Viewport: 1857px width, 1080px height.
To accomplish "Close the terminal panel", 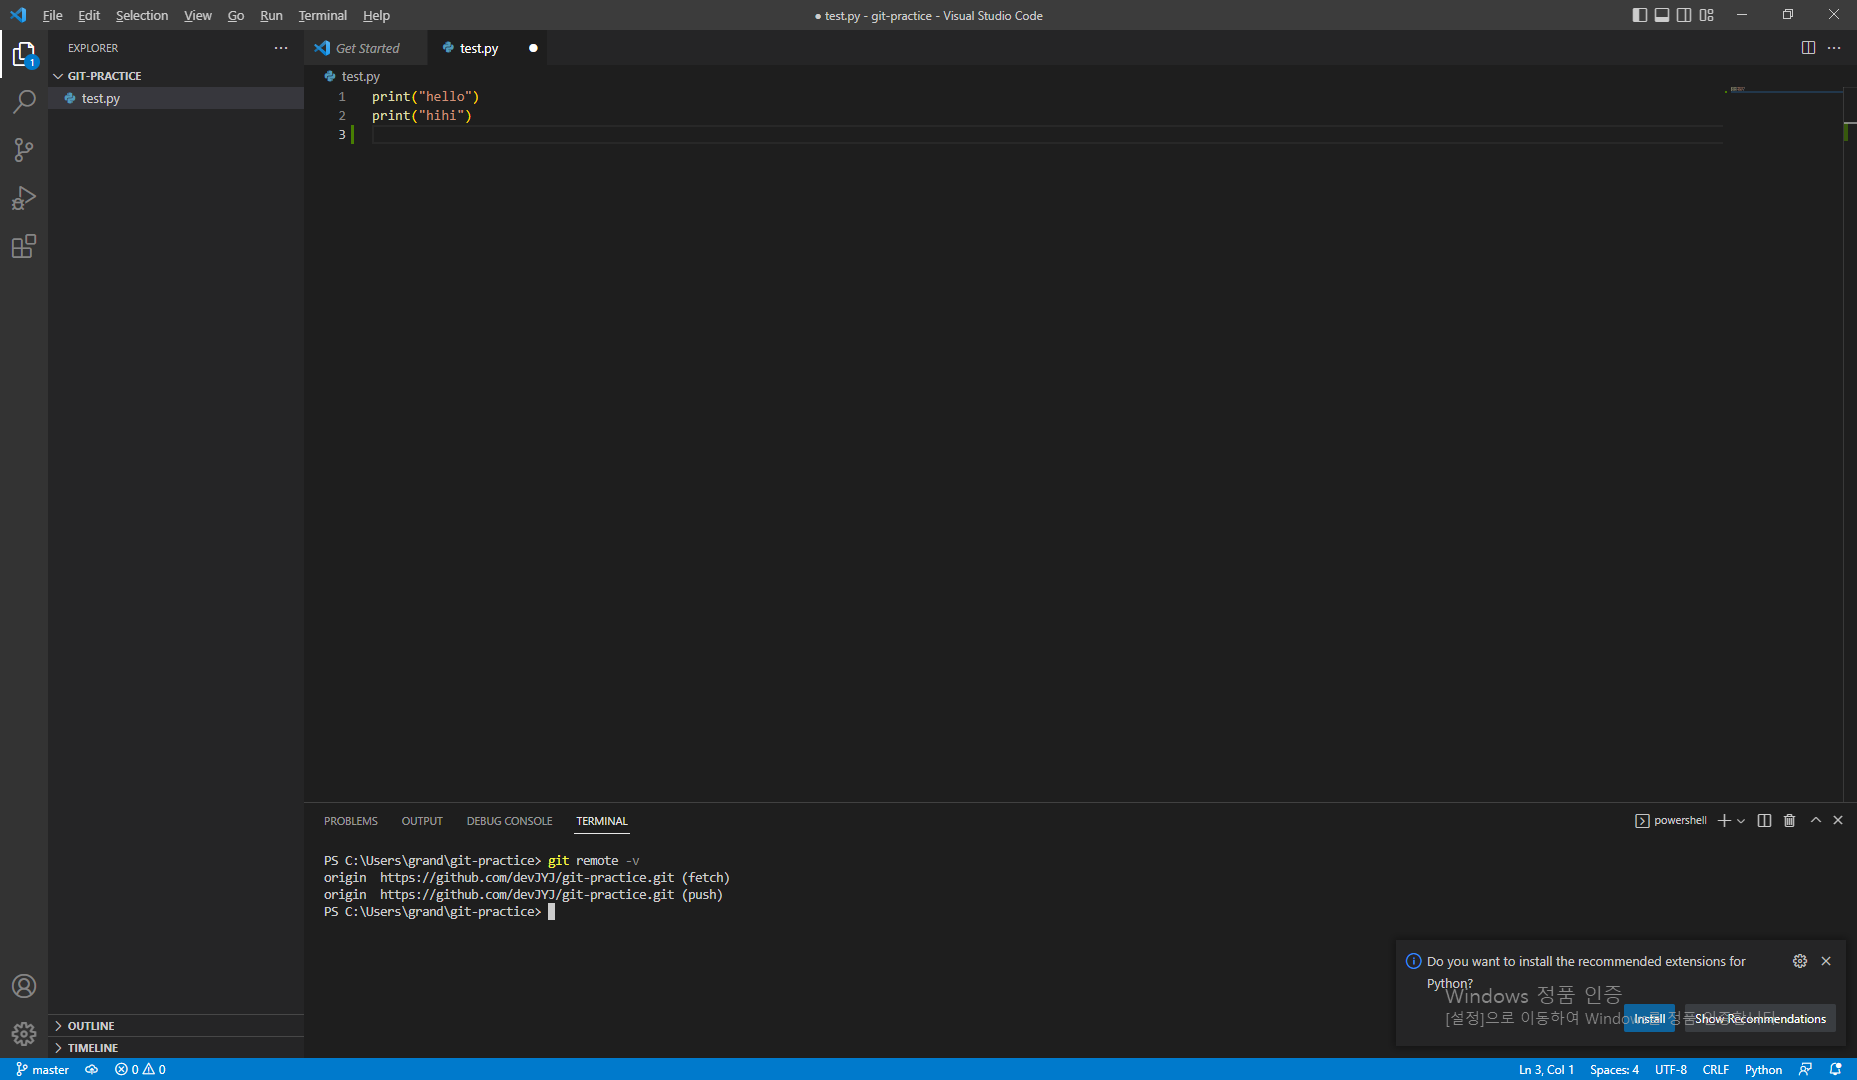I will (1838, 820).
